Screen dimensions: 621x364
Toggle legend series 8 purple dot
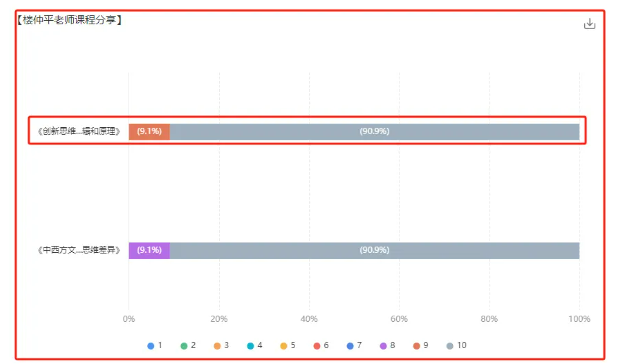pos(383,346)
